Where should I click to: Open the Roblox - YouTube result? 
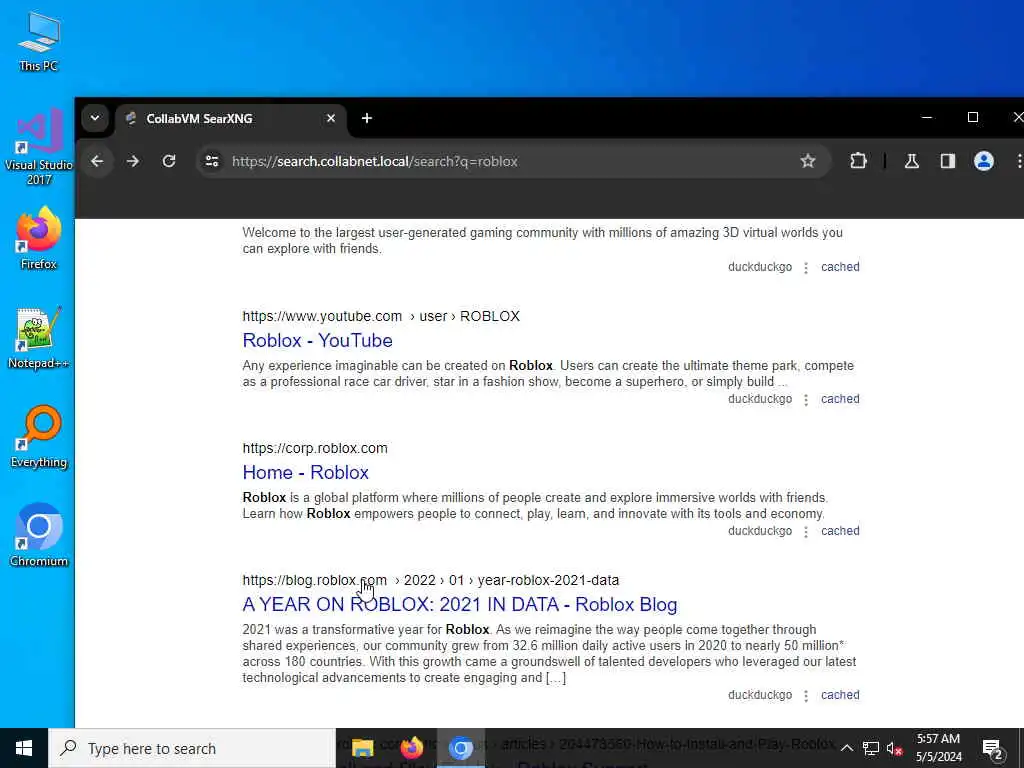[317, 340]
